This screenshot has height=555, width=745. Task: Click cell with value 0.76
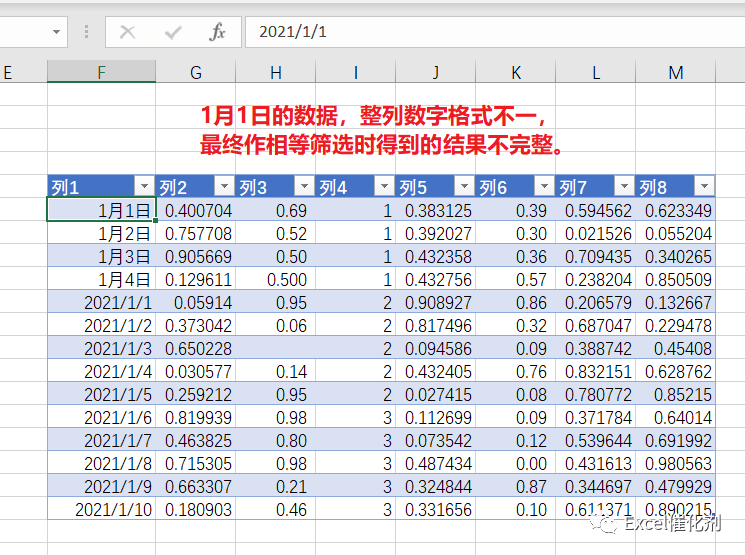(516, 371)
